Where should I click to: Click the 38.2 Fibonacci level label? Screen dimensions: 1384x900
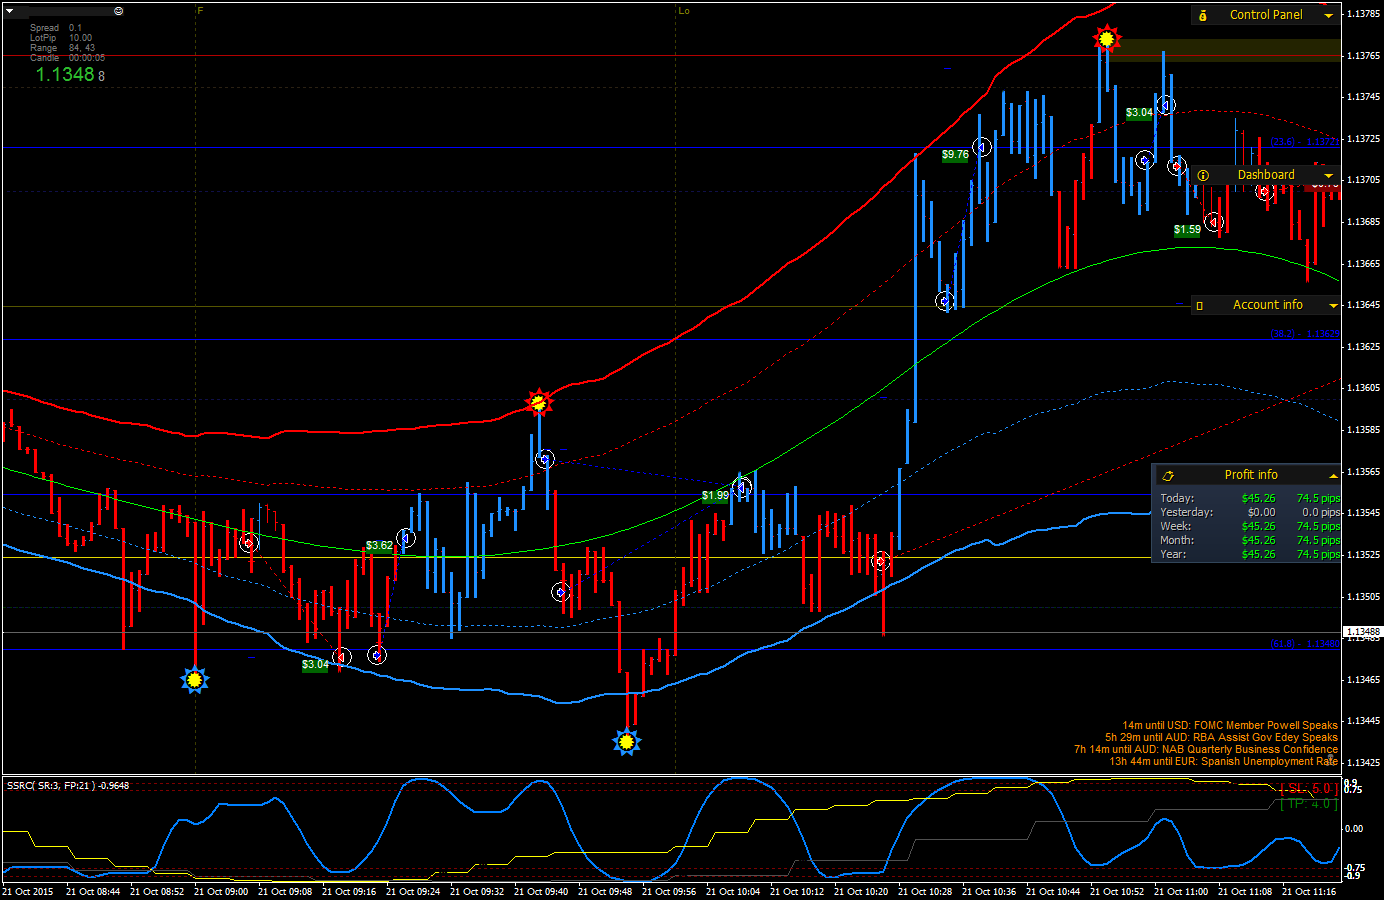click(x=1305, y=334)
